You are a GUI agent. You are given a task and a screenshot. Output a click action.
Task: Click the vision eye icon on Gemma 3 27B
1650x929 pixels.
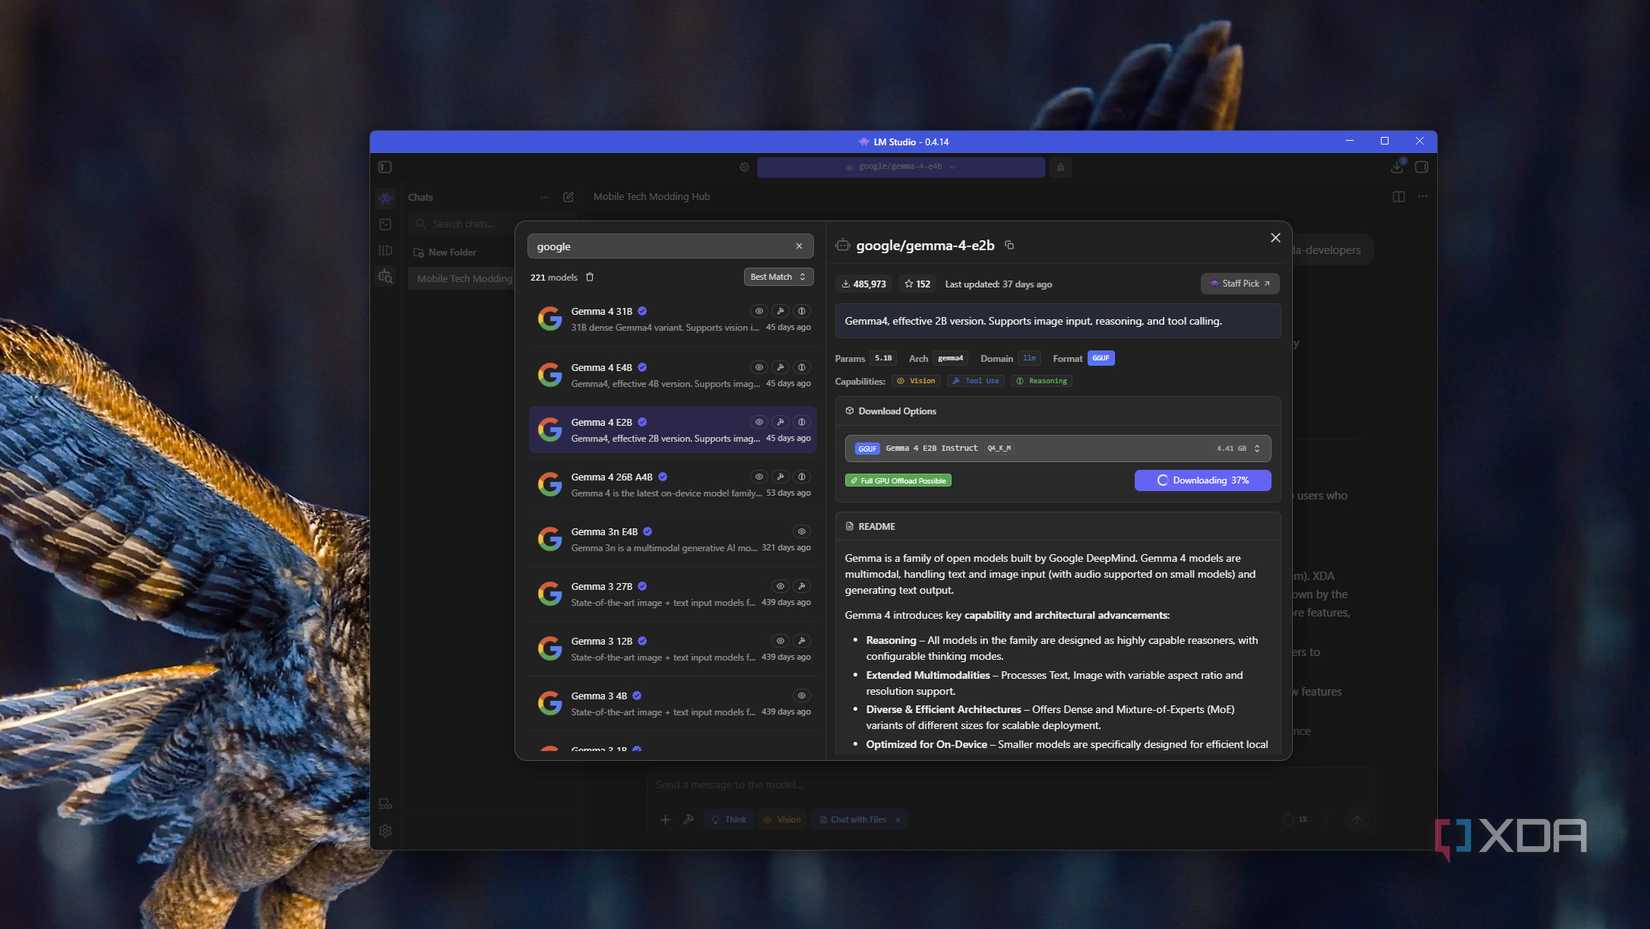[780, 586]
